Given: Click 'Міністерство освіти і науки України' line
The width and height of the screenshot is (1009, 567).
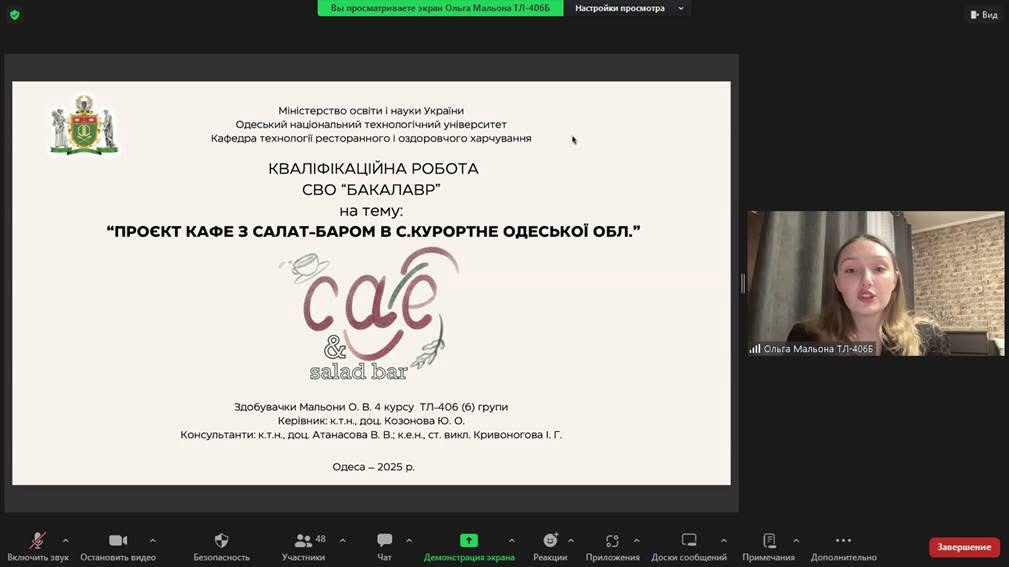Looking at the screenshot, I should [371, 111].
